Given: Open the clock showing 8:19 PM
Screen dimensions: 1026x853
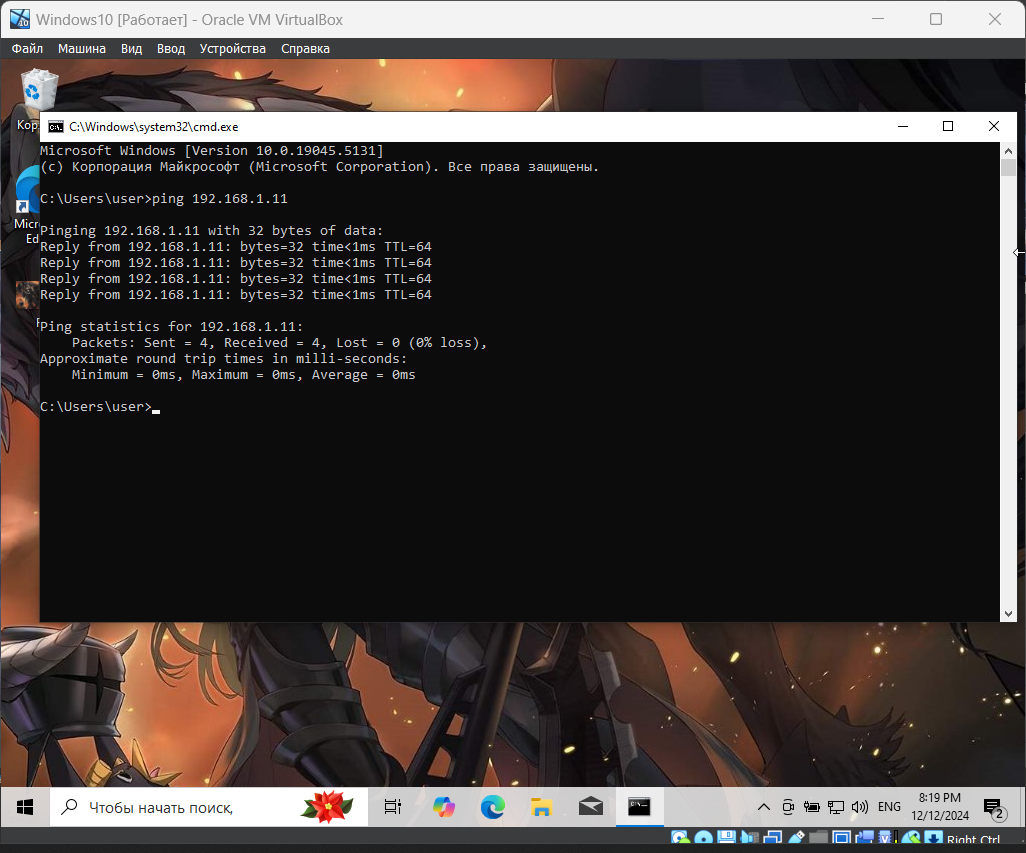Looking at the screenshot, I should tap(940, 807).
